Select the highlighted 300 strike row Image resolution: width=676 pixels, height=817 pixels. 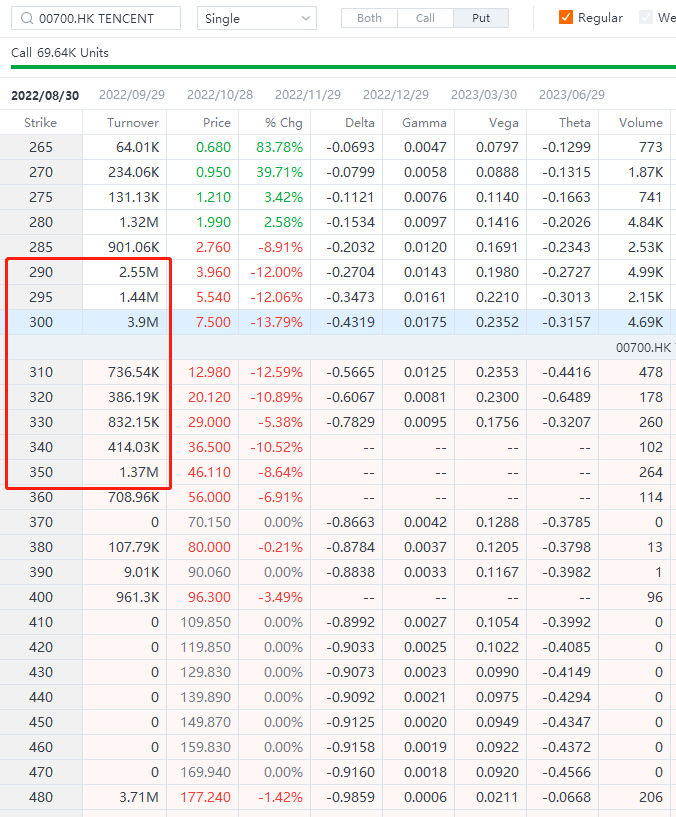click(338, 323)
